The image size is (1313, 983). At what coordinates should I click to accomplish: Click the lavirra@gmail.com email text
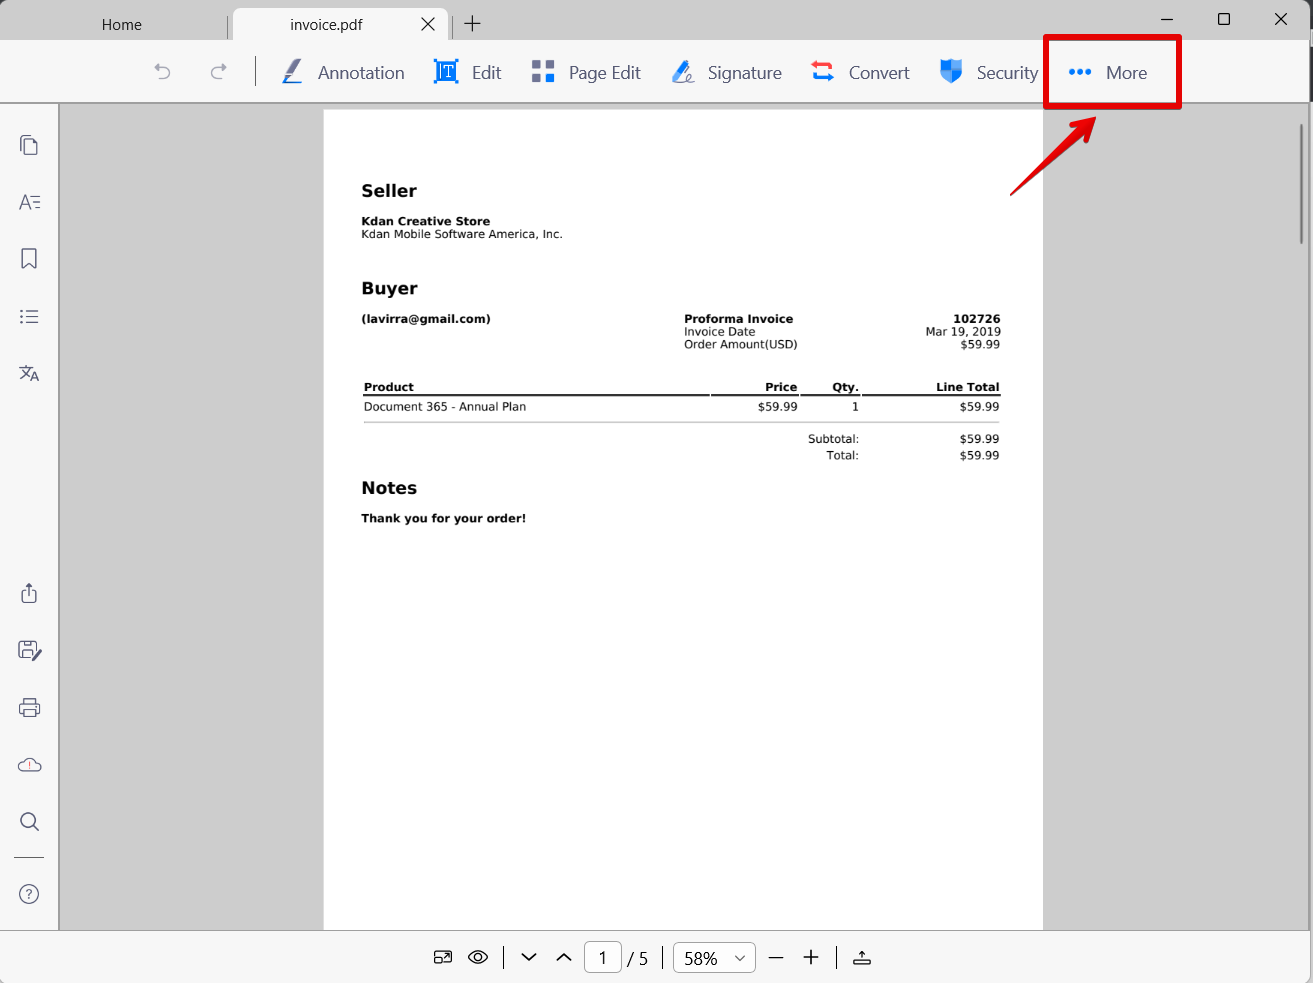click(x=426, y=319)
